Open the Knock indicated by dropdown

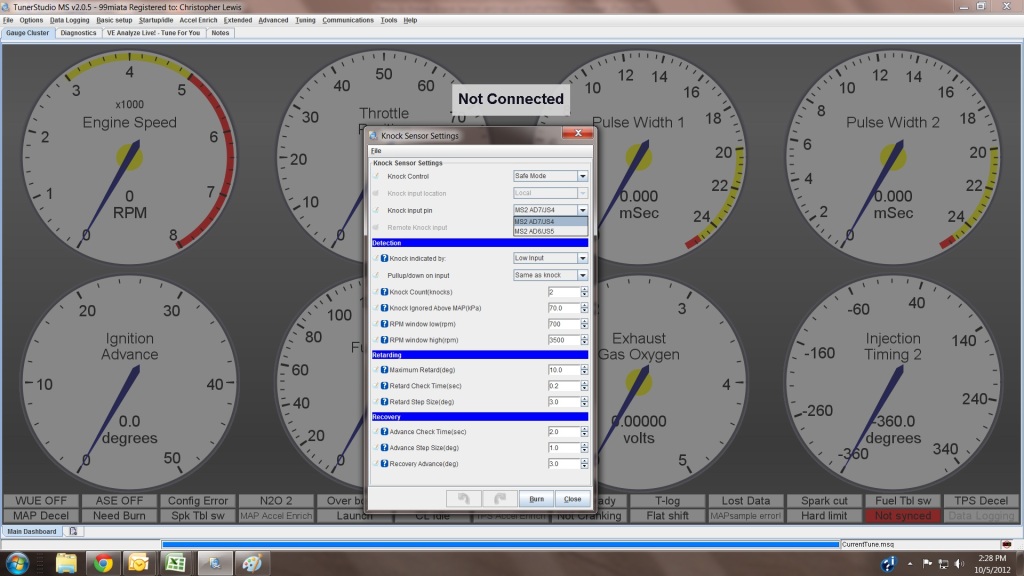click(583, 259)
